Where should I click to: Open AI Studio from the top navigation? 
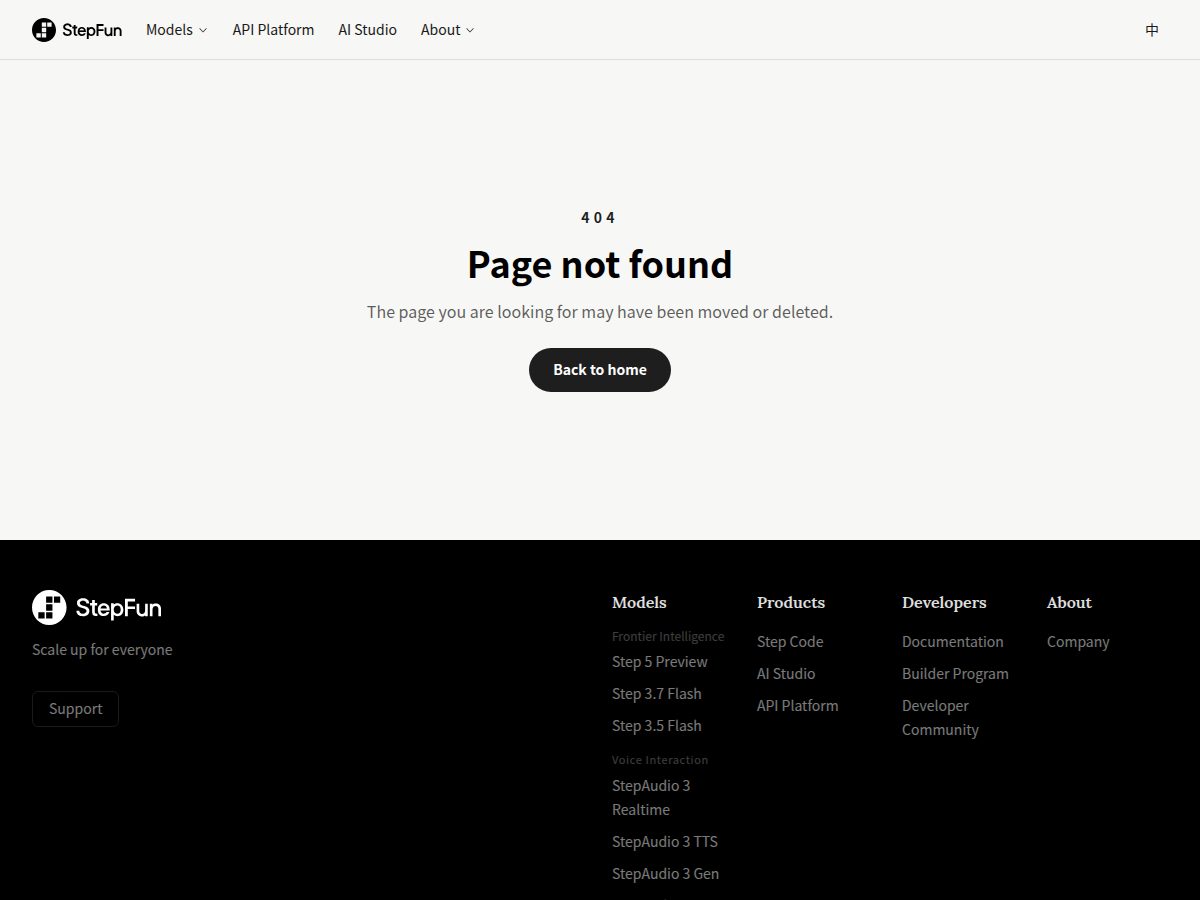[x=367, y=30]
